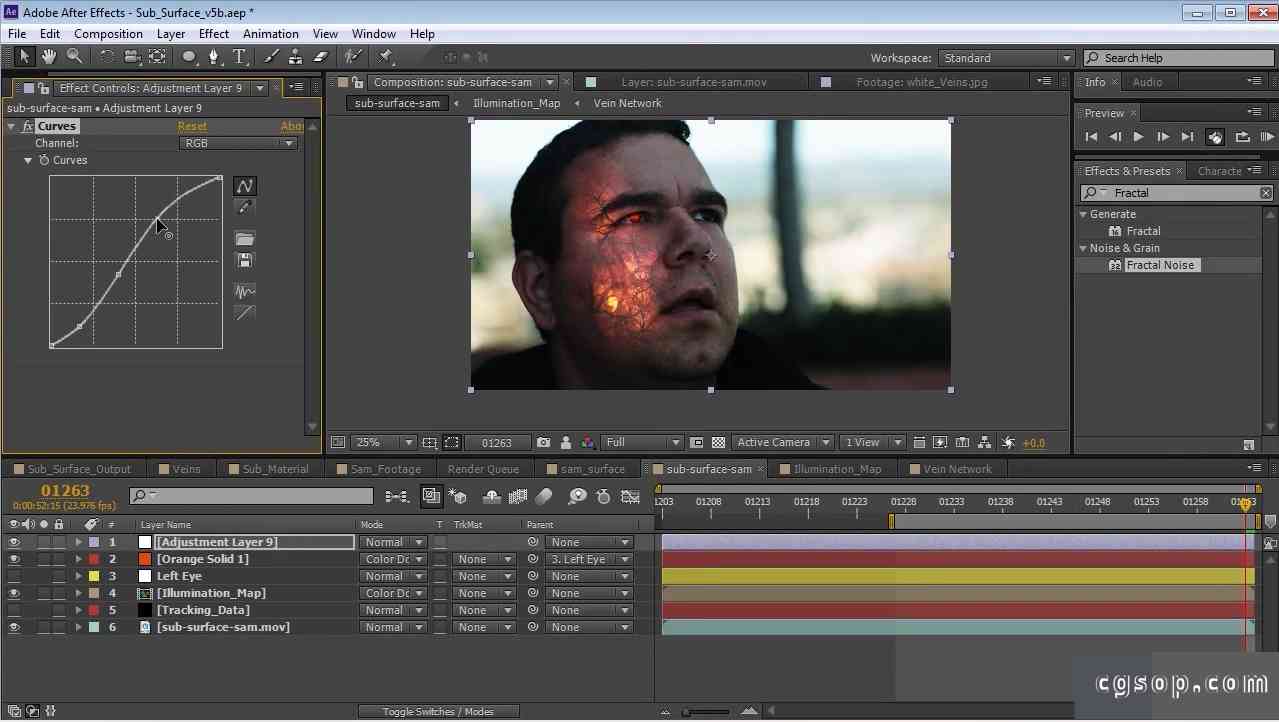
Task: Switch to the Illumination_Map timeline tab
Action: (x=837, y=469)
